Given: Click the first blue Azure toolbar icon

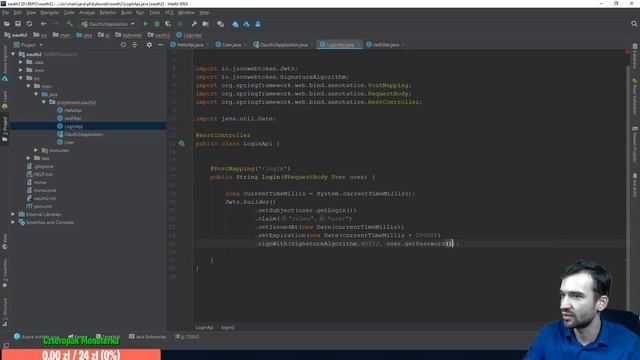Looking at the screenshot, I should point(236,24).
